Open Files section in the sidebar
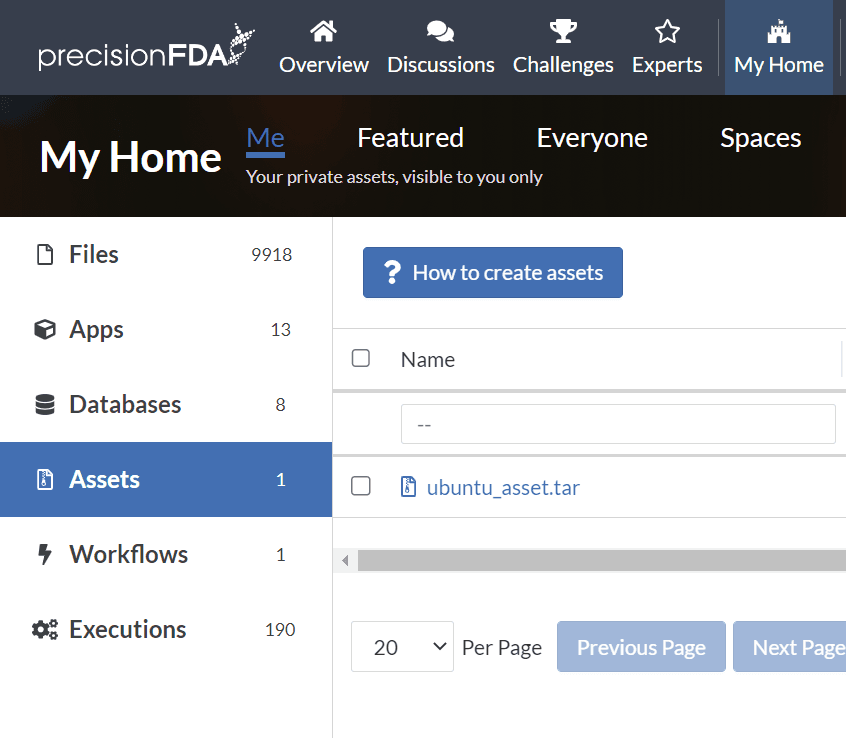The image size is (846, 738). coord(94,255)
